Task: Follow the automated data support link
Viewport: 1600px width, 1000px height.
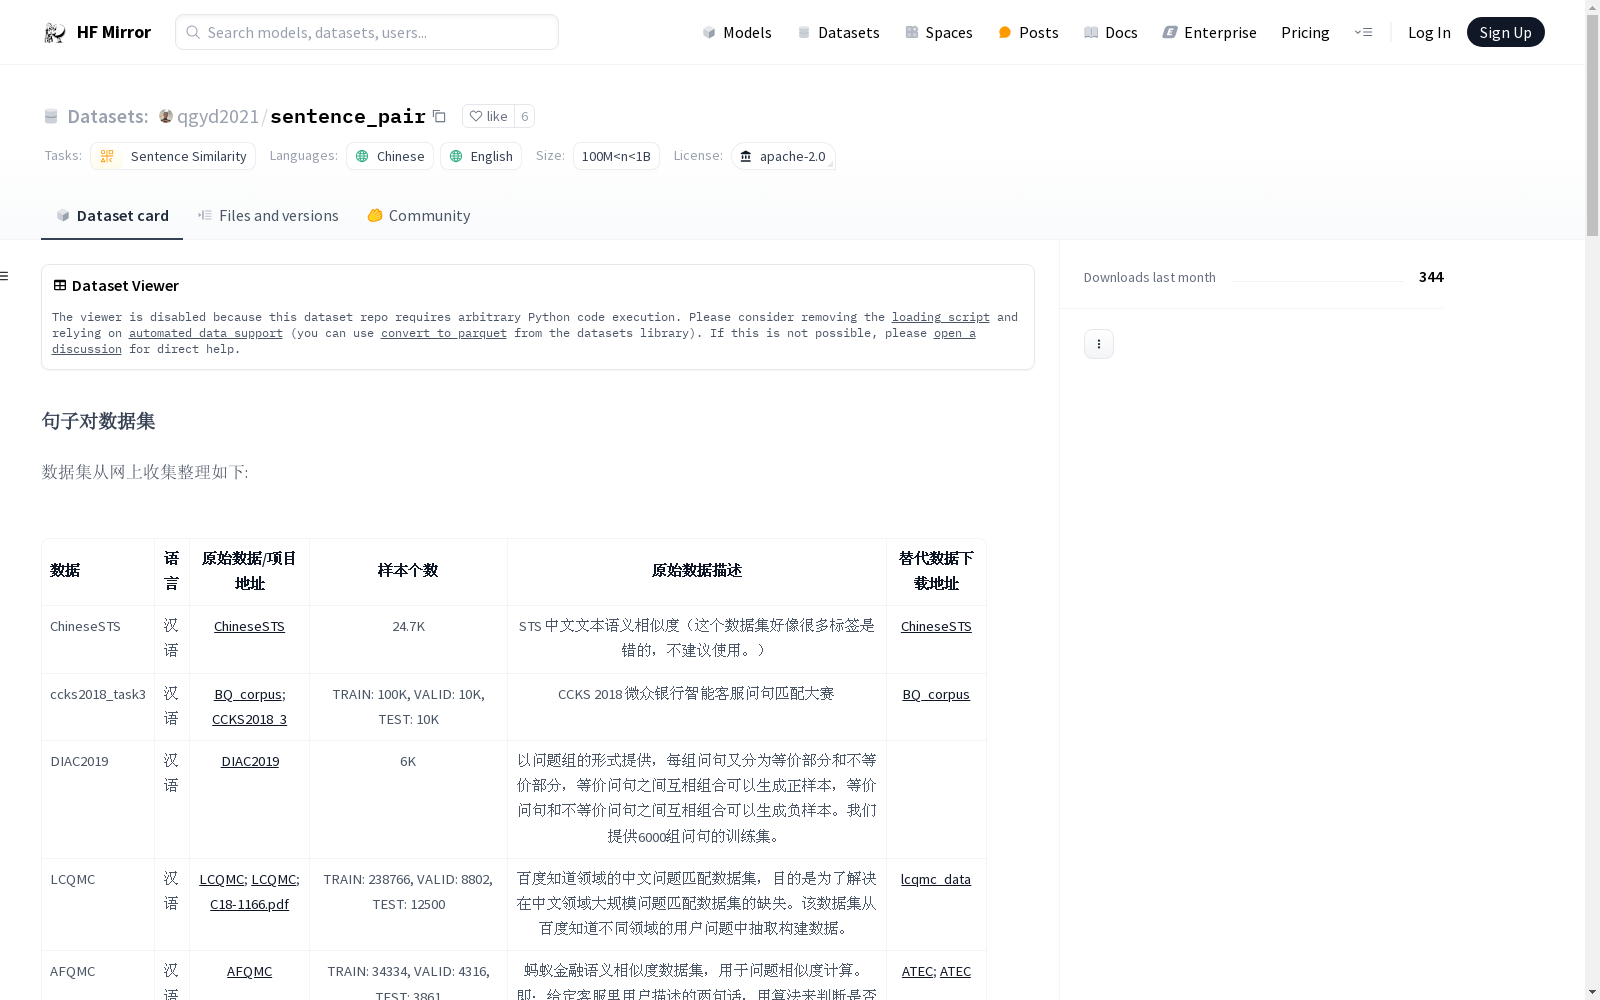Action: tap(206, 333)
